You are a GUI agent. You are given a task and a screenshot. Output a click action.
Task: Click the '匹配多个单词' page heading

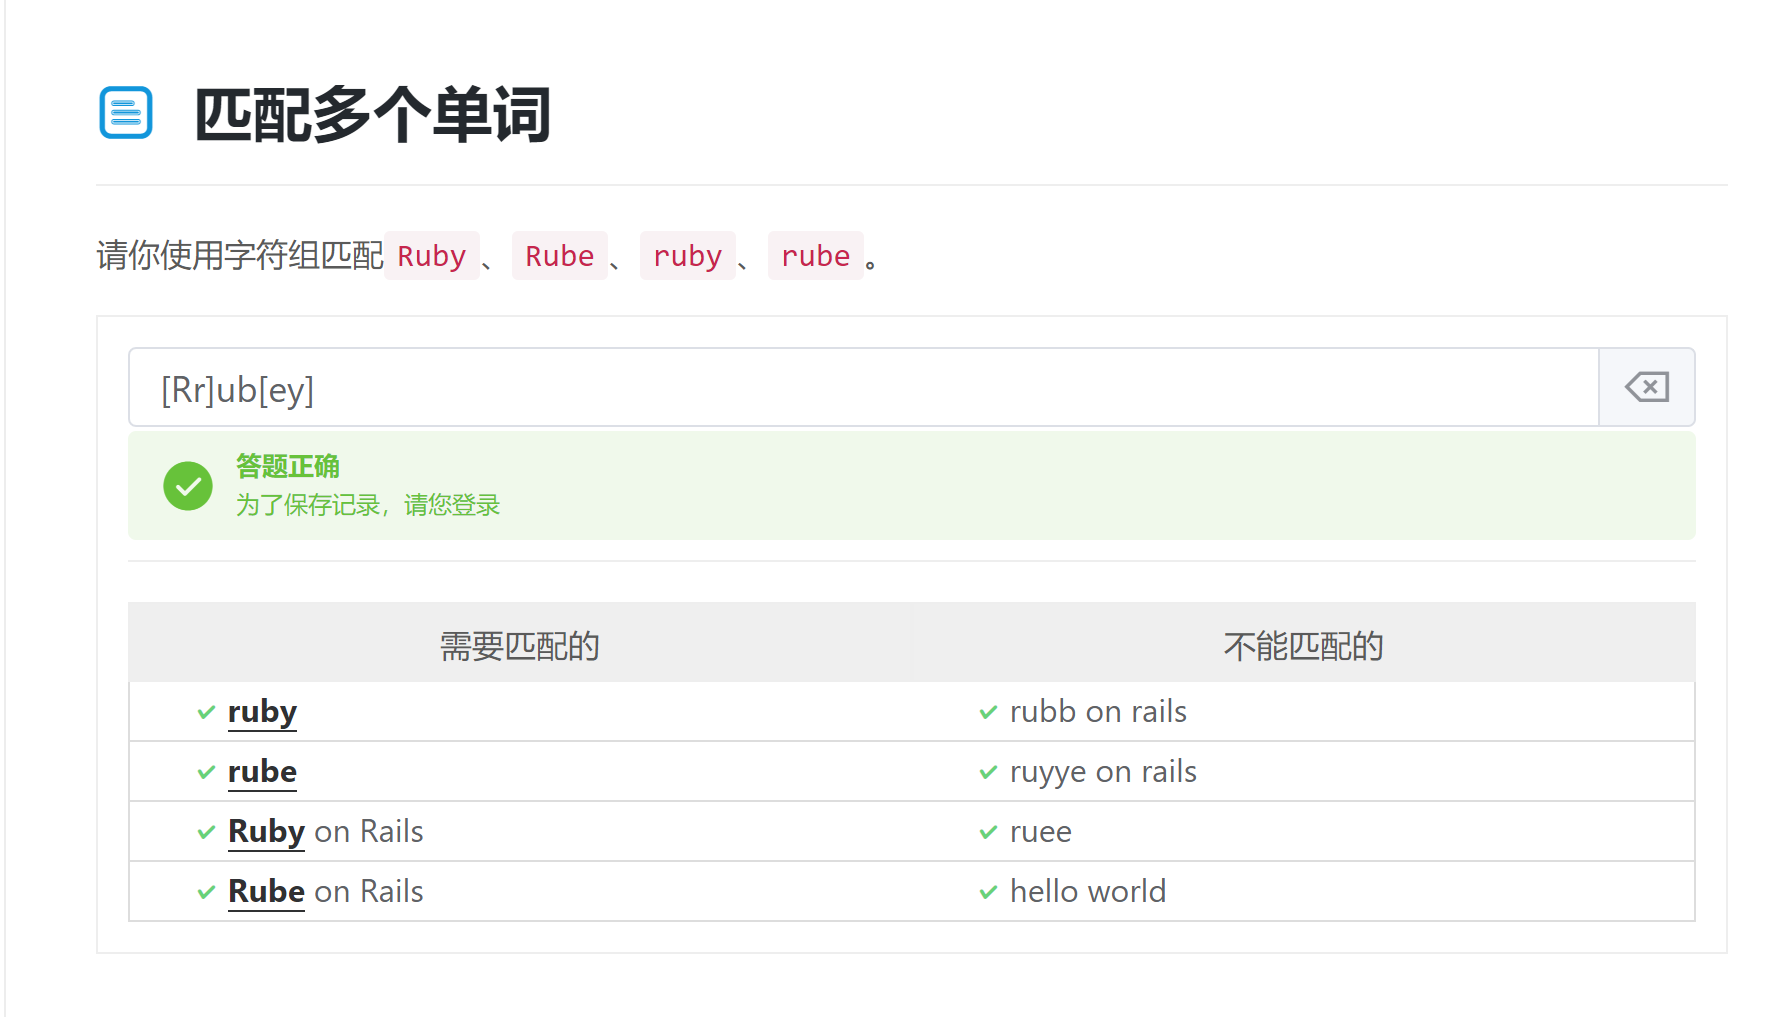(x=372, y=115)
